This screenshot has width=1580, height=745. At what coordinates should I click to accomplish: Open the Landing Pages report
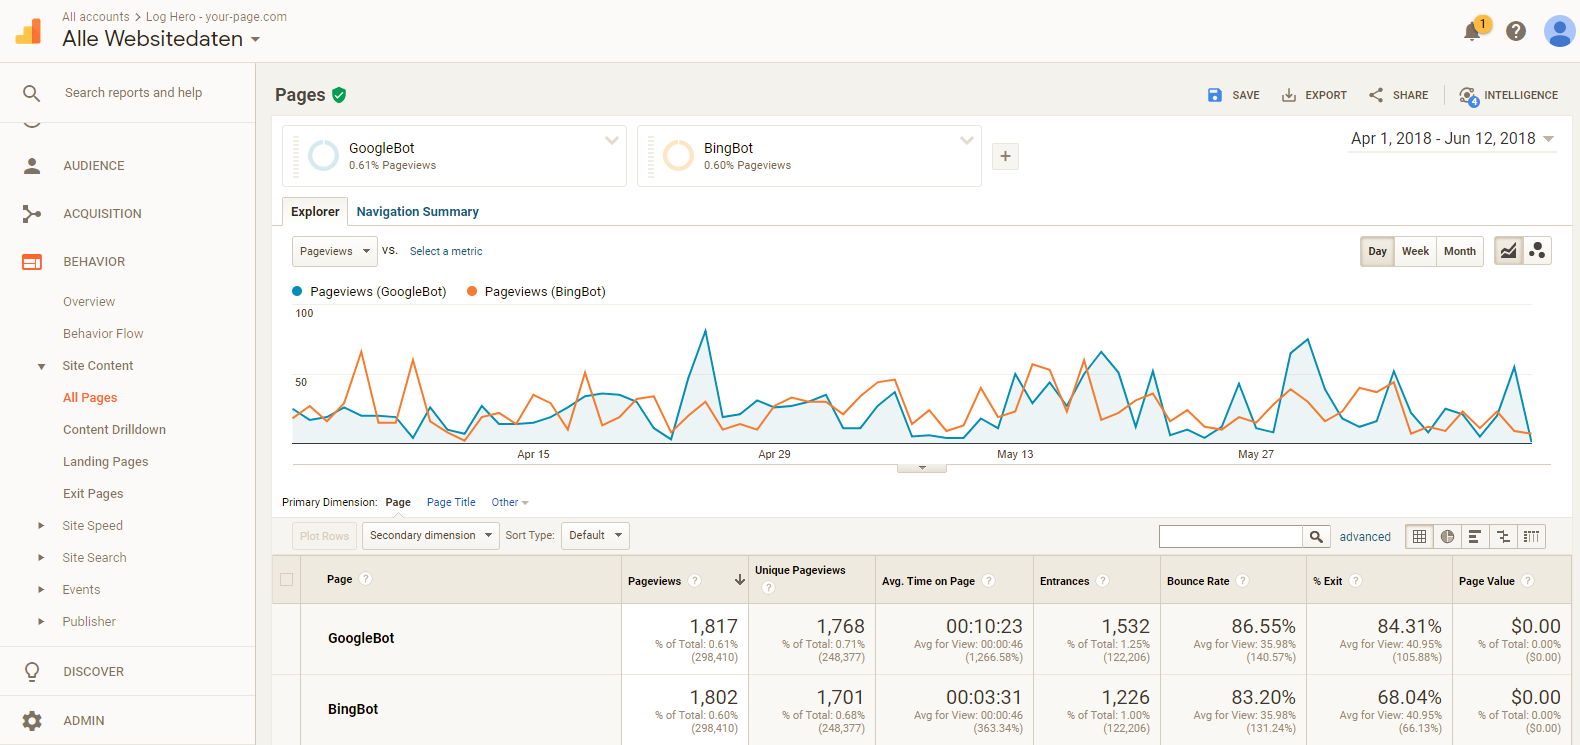point(105,462)
